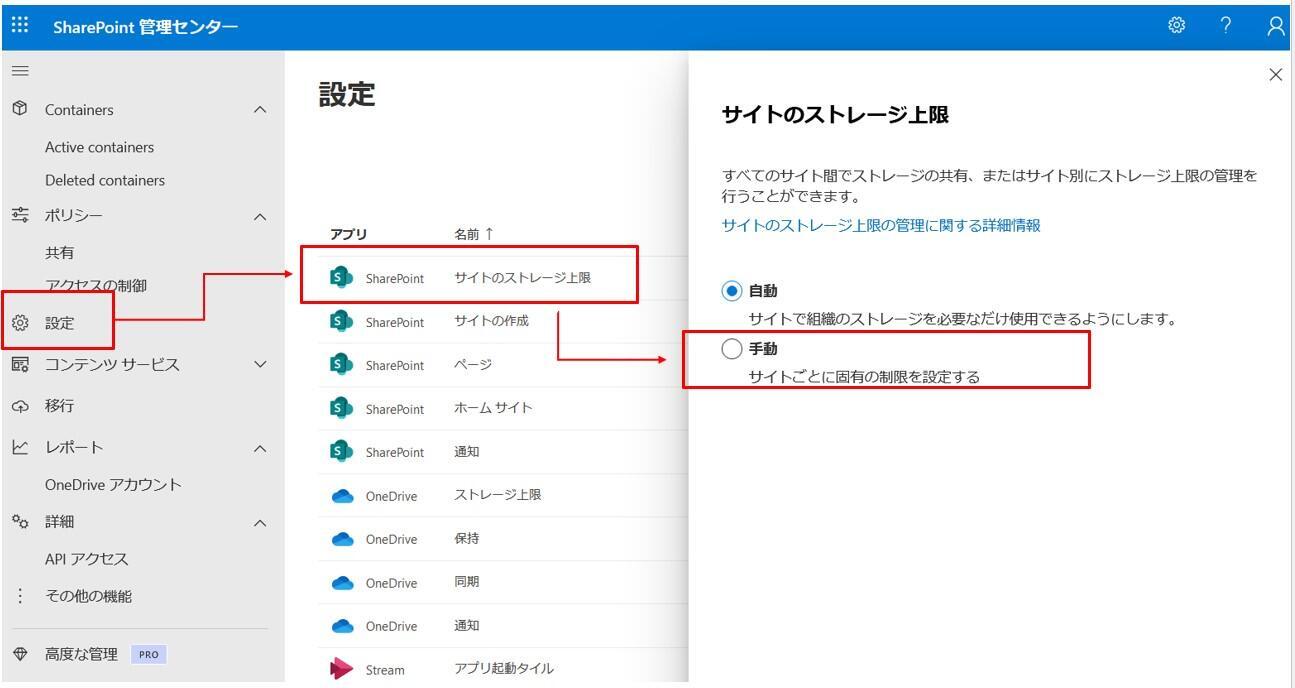This screenshot has height=688, width=1295.
Task: Click the 設定 gear icon in sidebar
Action: [20, 323]
